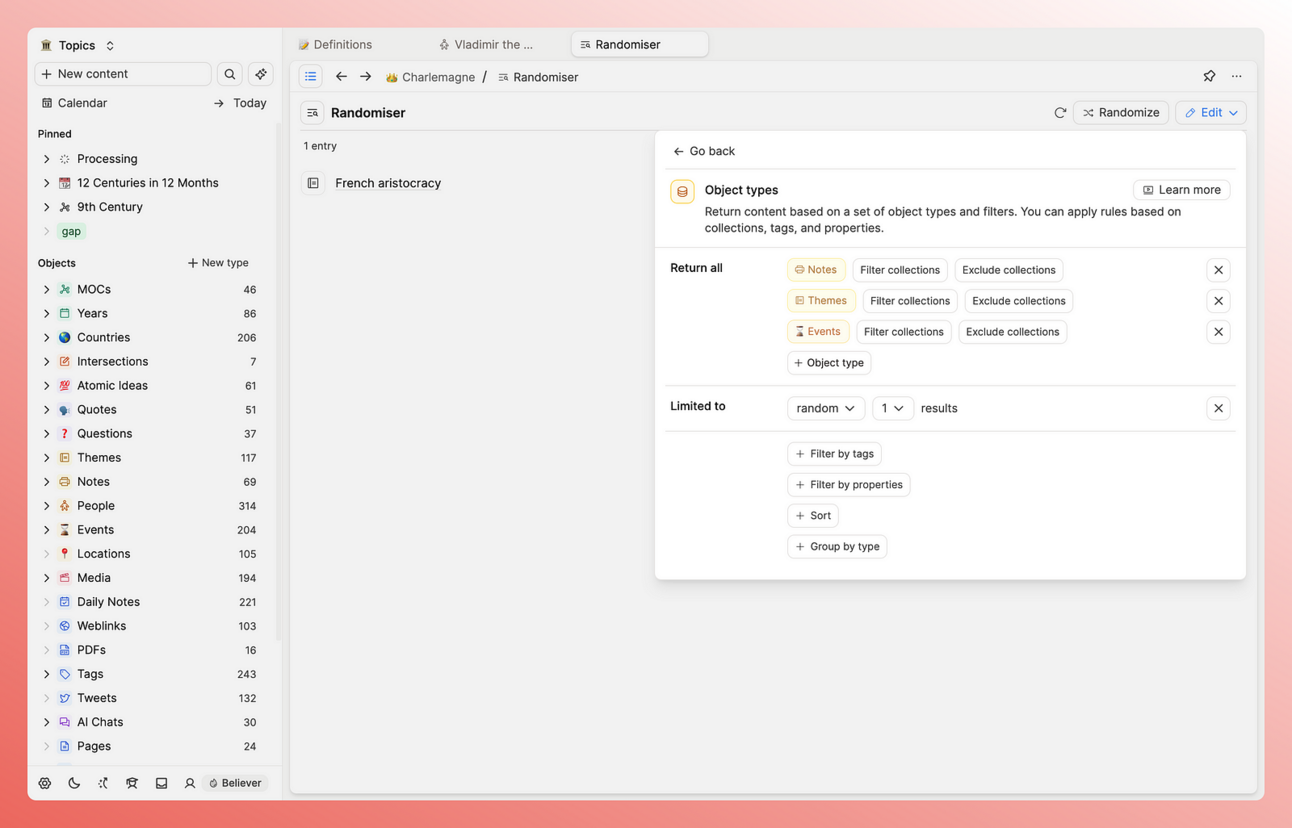The width and height of the screenshot is (1292, 828).
Task: Open sidebar search
Action: tap(229, 74)
